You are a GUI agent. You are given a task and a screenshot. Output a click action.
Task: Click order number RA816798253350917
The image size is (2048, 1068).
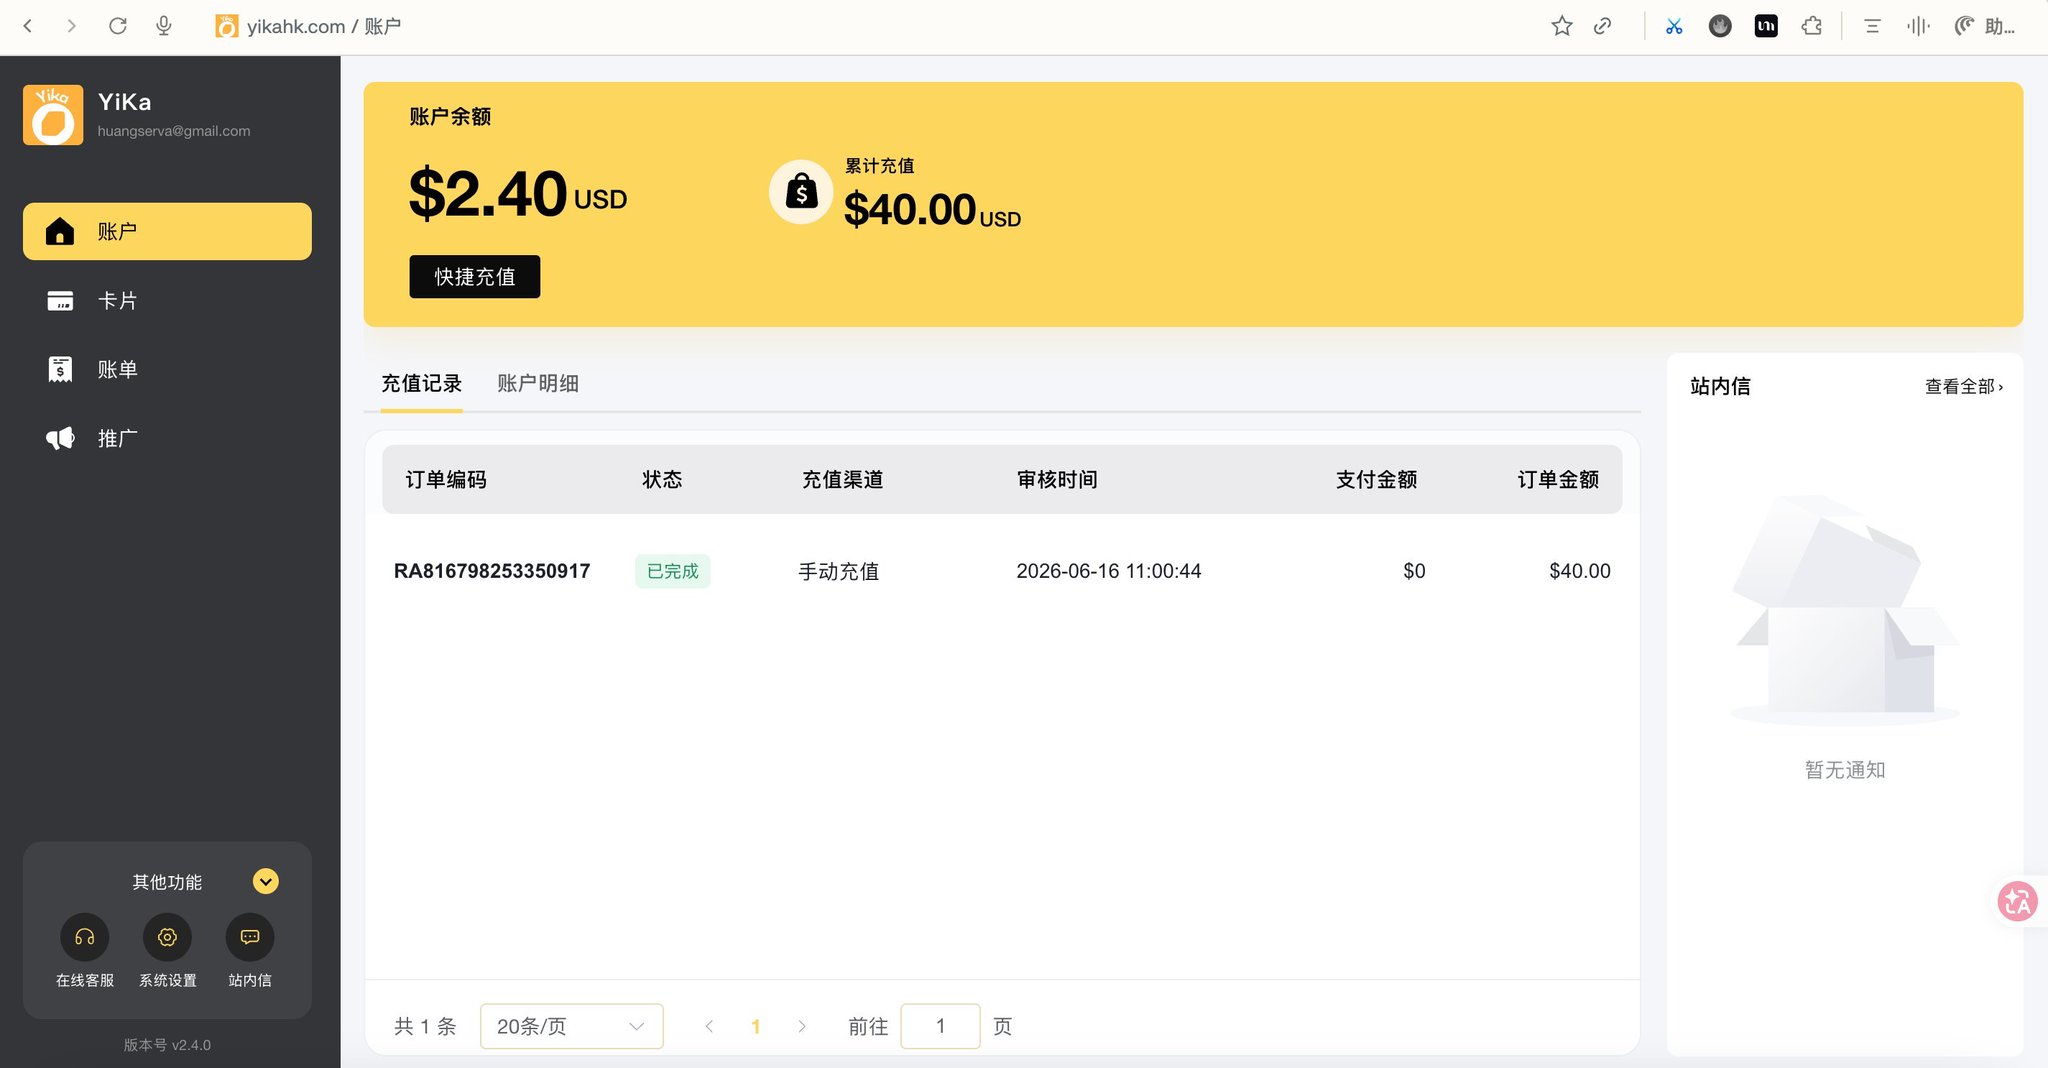click(x=492, y=571)
